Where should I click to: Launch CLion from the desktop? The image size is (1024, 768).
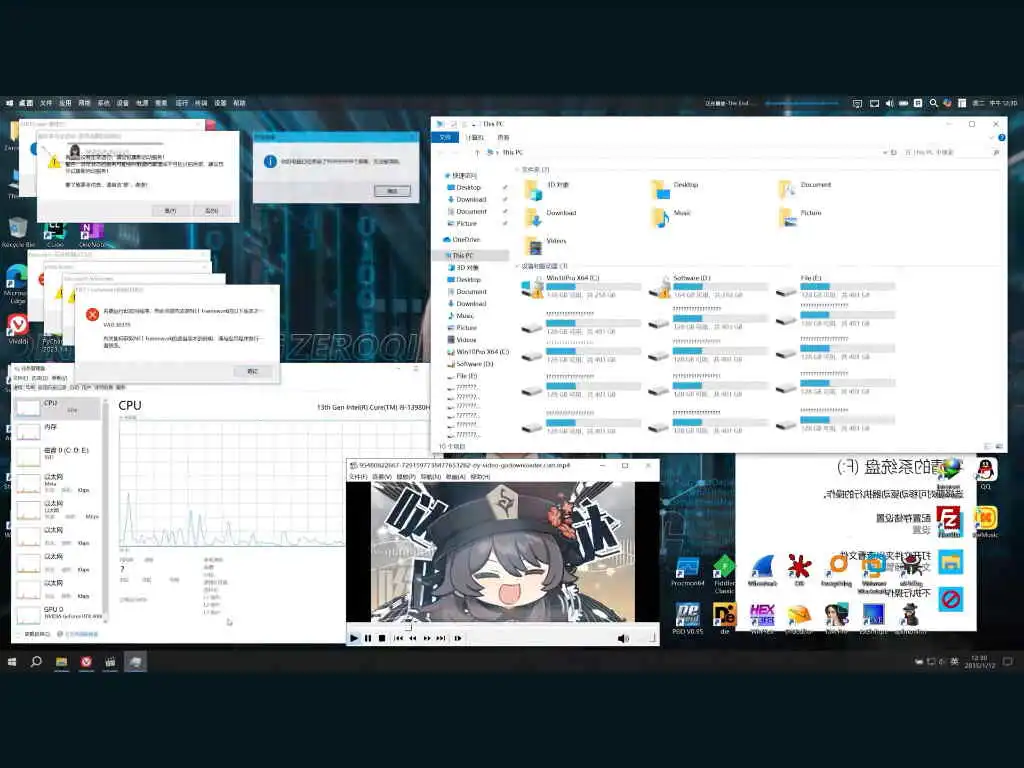[x=54, y=235]
